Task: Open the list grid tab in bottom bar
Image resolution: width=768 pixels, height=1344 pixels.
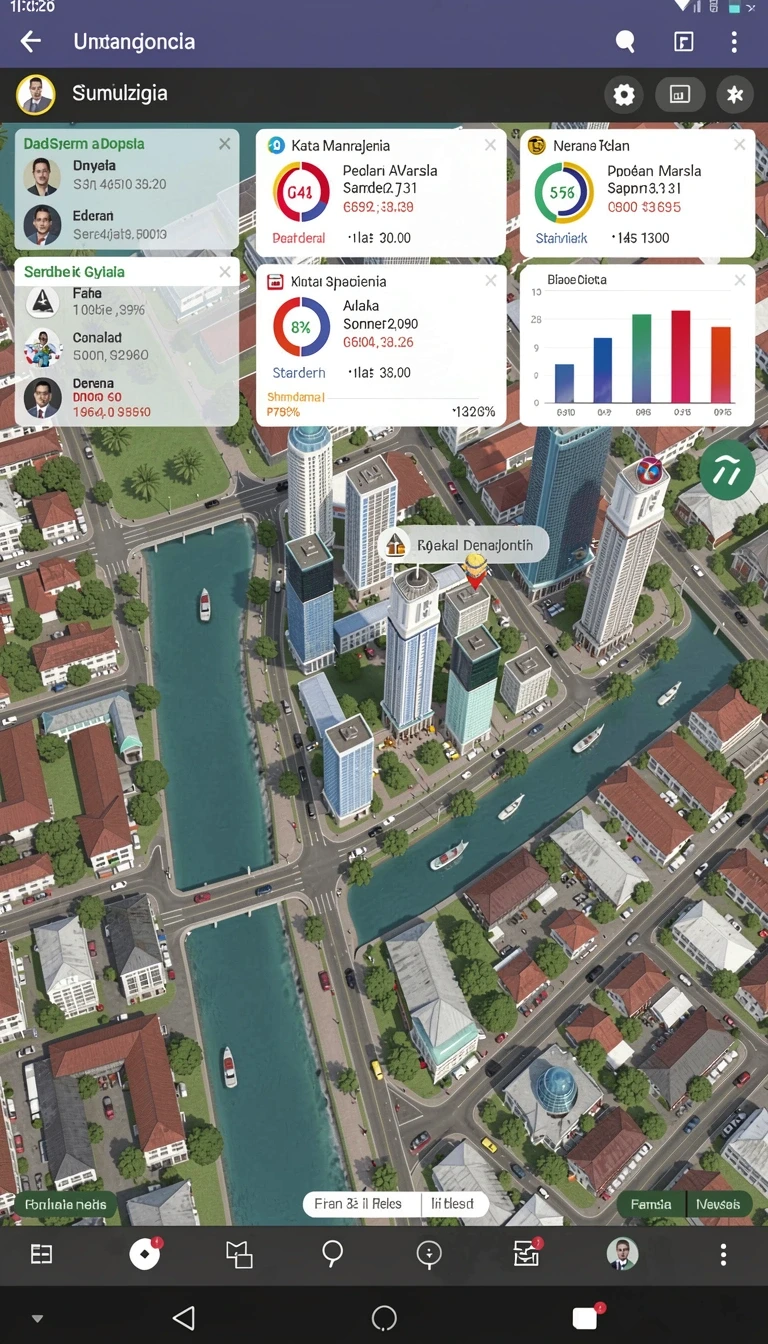Action: pyautogui.click(x=41, y=1255)
